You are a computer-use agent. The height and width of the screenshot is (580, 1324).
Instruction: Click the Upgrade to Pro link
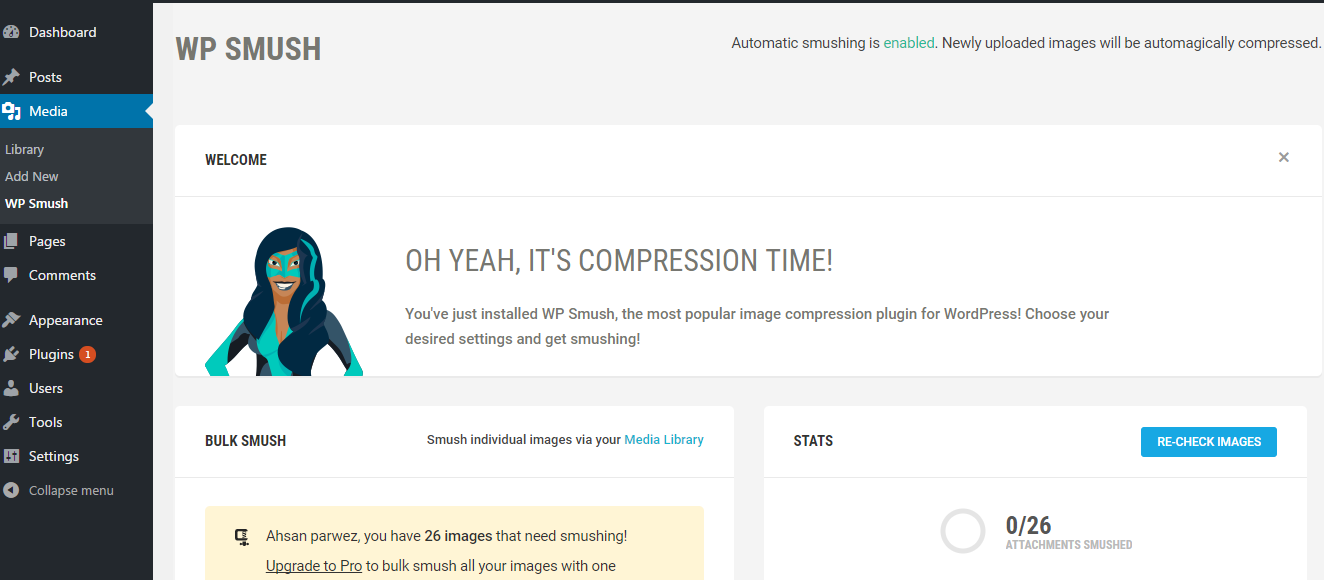coord(314,566)
